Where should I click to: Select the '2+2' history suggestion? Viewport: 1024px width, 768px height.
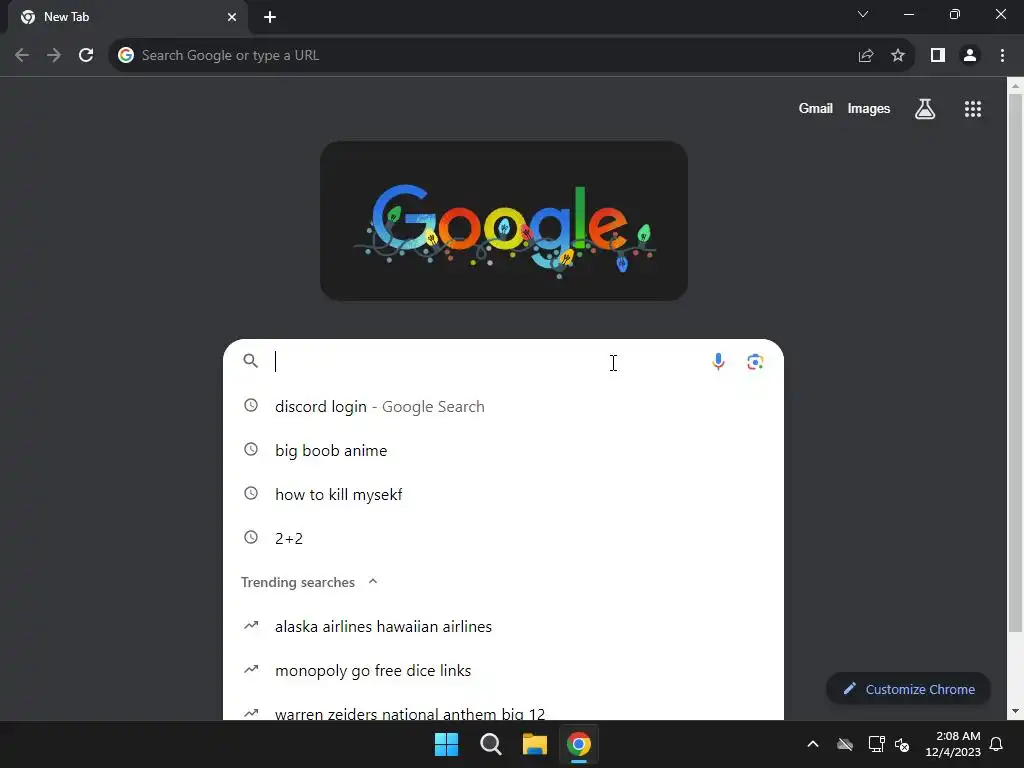tap(503, 538)
